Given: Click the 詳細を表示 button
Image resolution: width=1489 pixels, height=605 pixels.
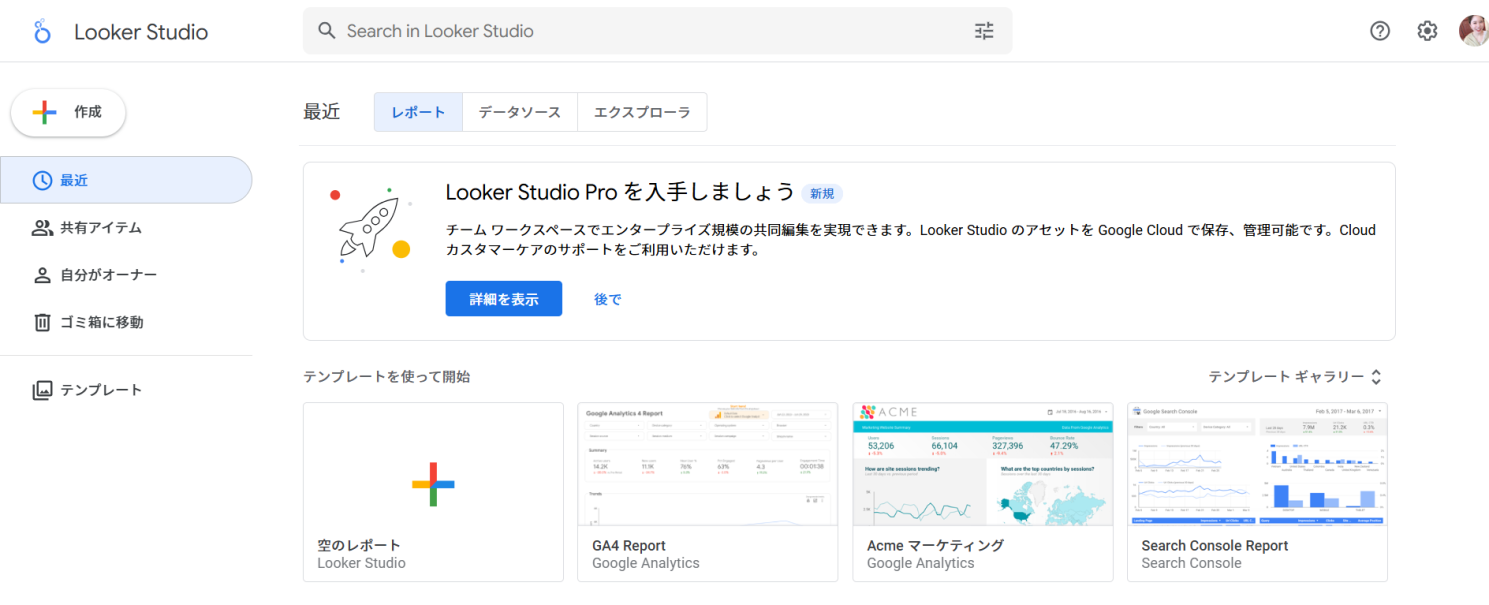Looking at the screenshot, I should coord(503,299).
